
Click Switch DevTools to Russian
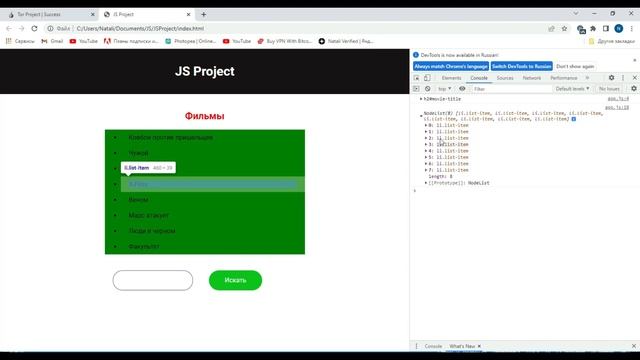coord(522,66)
